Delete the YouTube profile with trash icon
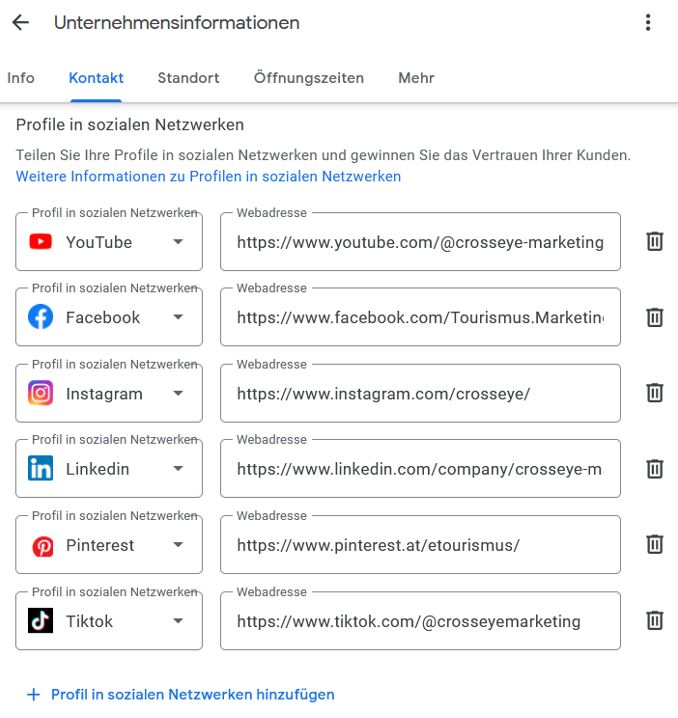This screenshot has height=718, width=678. pyautogui.click(x=655, y=241)
